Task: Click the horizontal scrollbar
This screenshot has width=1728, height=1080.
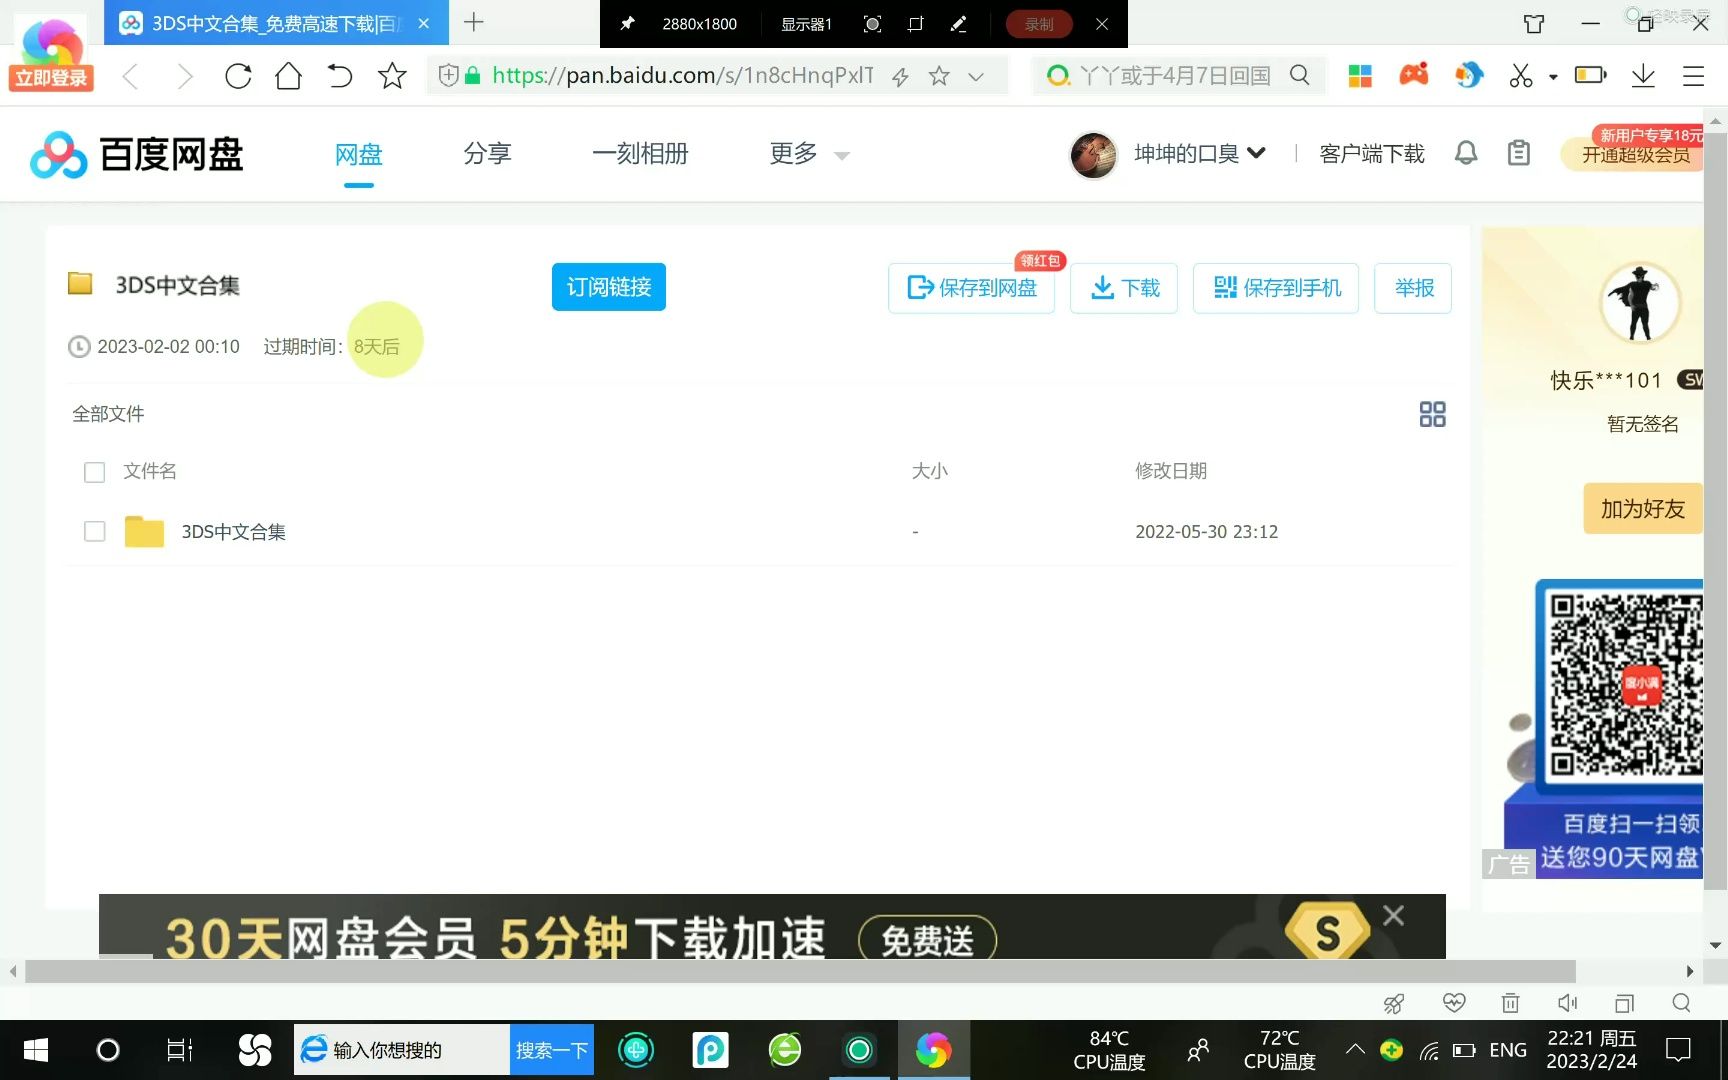Action: click(x=800, y=971)
